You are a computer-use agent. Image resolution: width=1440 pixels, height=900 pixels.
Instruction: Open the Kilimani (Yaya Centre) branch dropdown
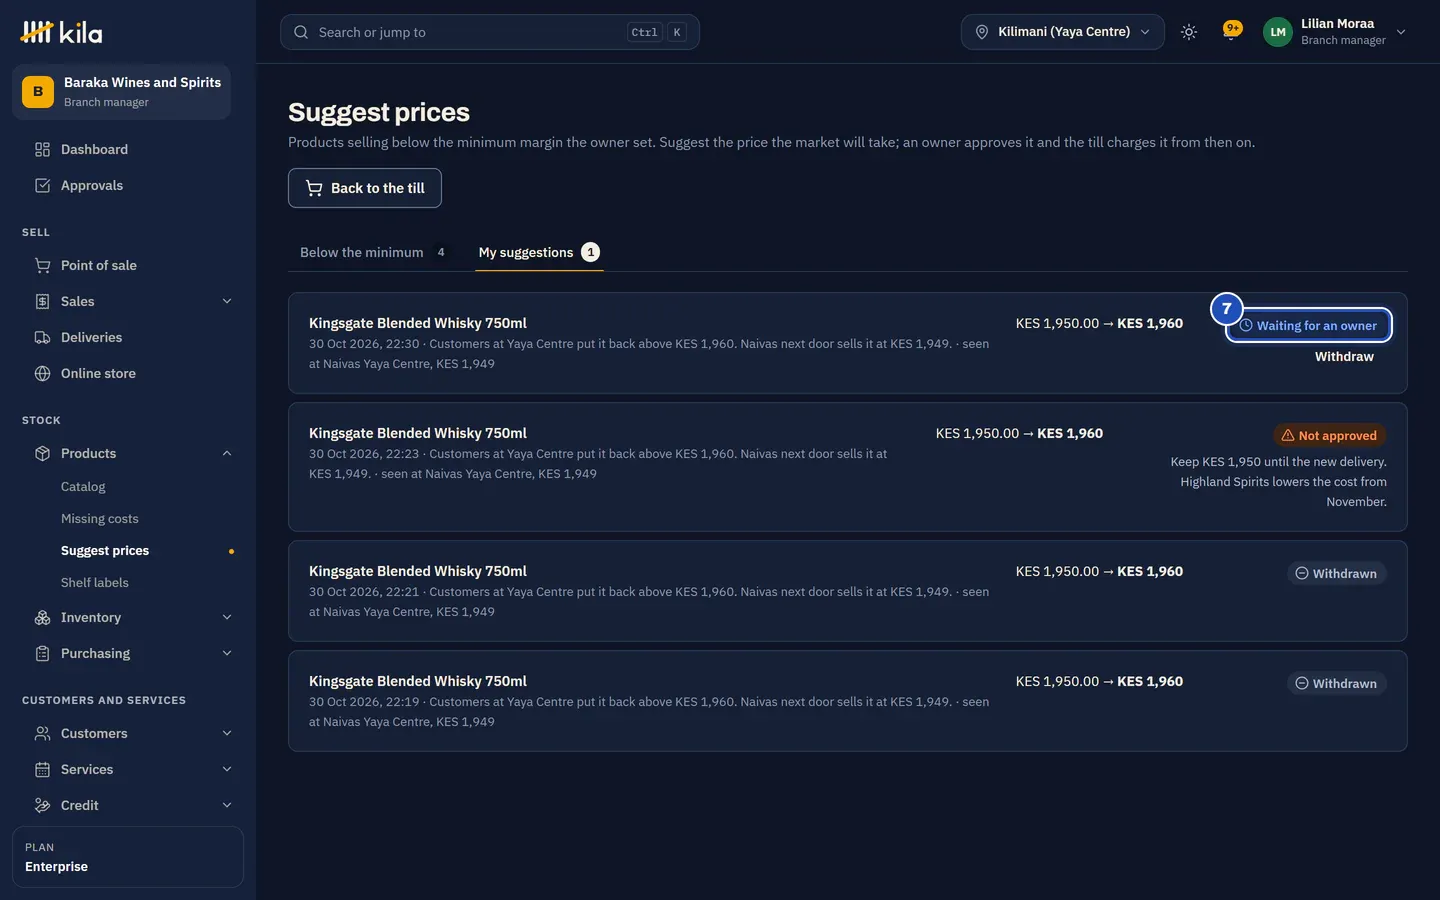coord(1063,32)
